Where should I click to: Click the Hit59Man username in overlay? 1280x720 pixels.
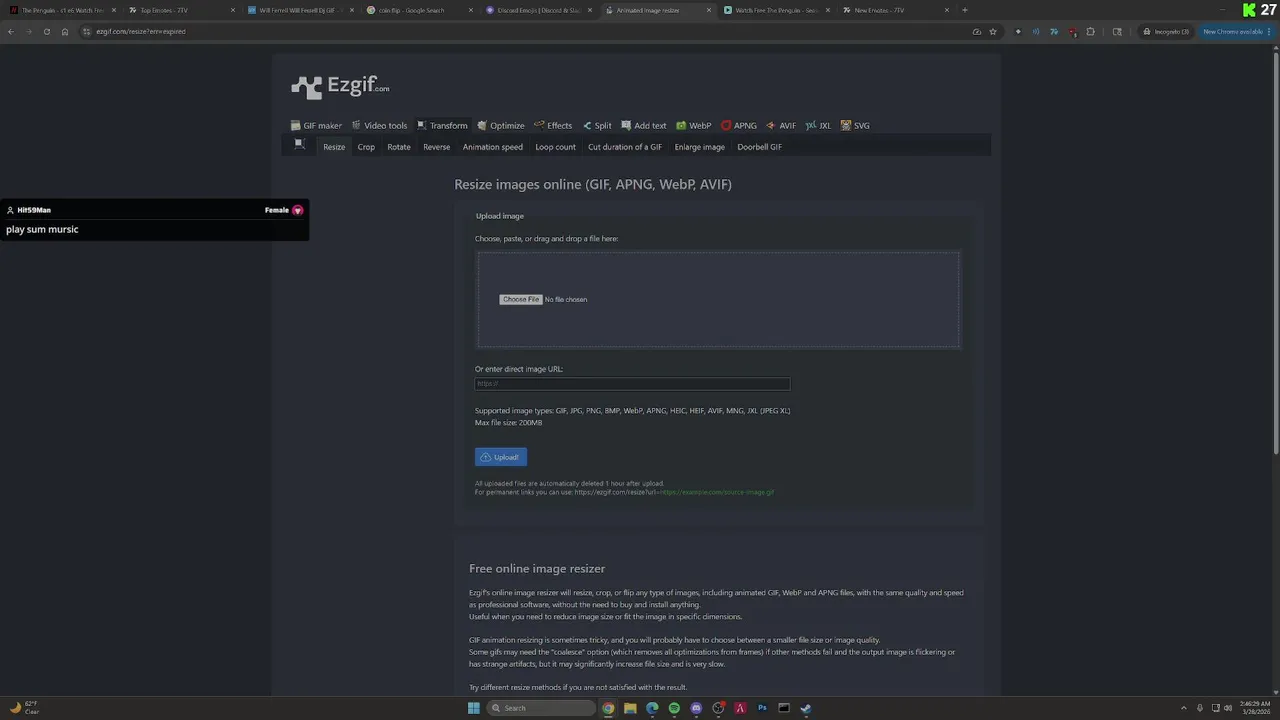coord(33,210)
